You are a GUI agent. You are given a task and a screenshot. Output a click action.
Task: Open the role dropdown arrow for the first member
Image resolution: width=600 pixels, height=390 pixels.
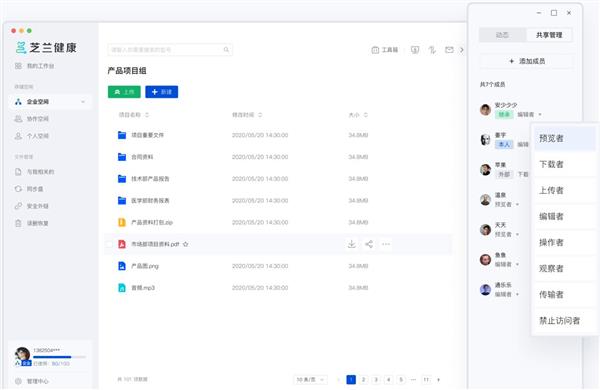click(540, 114)
